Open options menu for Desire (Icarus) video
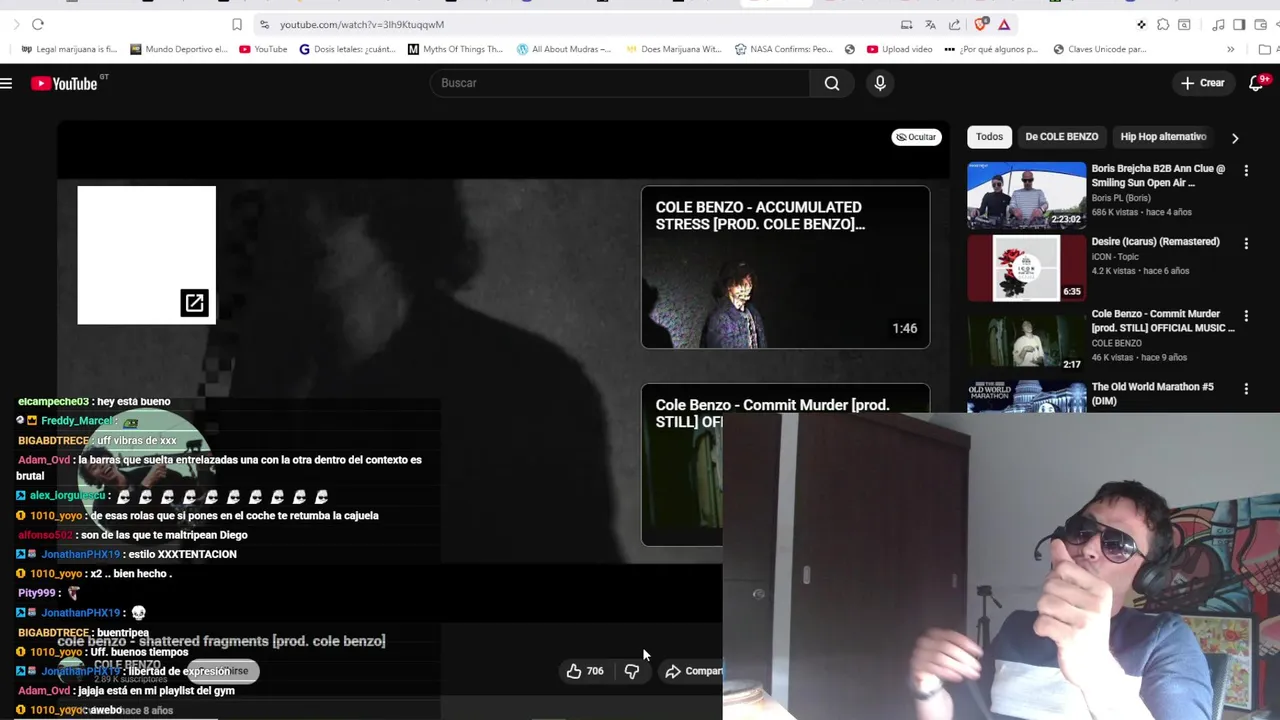 click(1246, 244)
